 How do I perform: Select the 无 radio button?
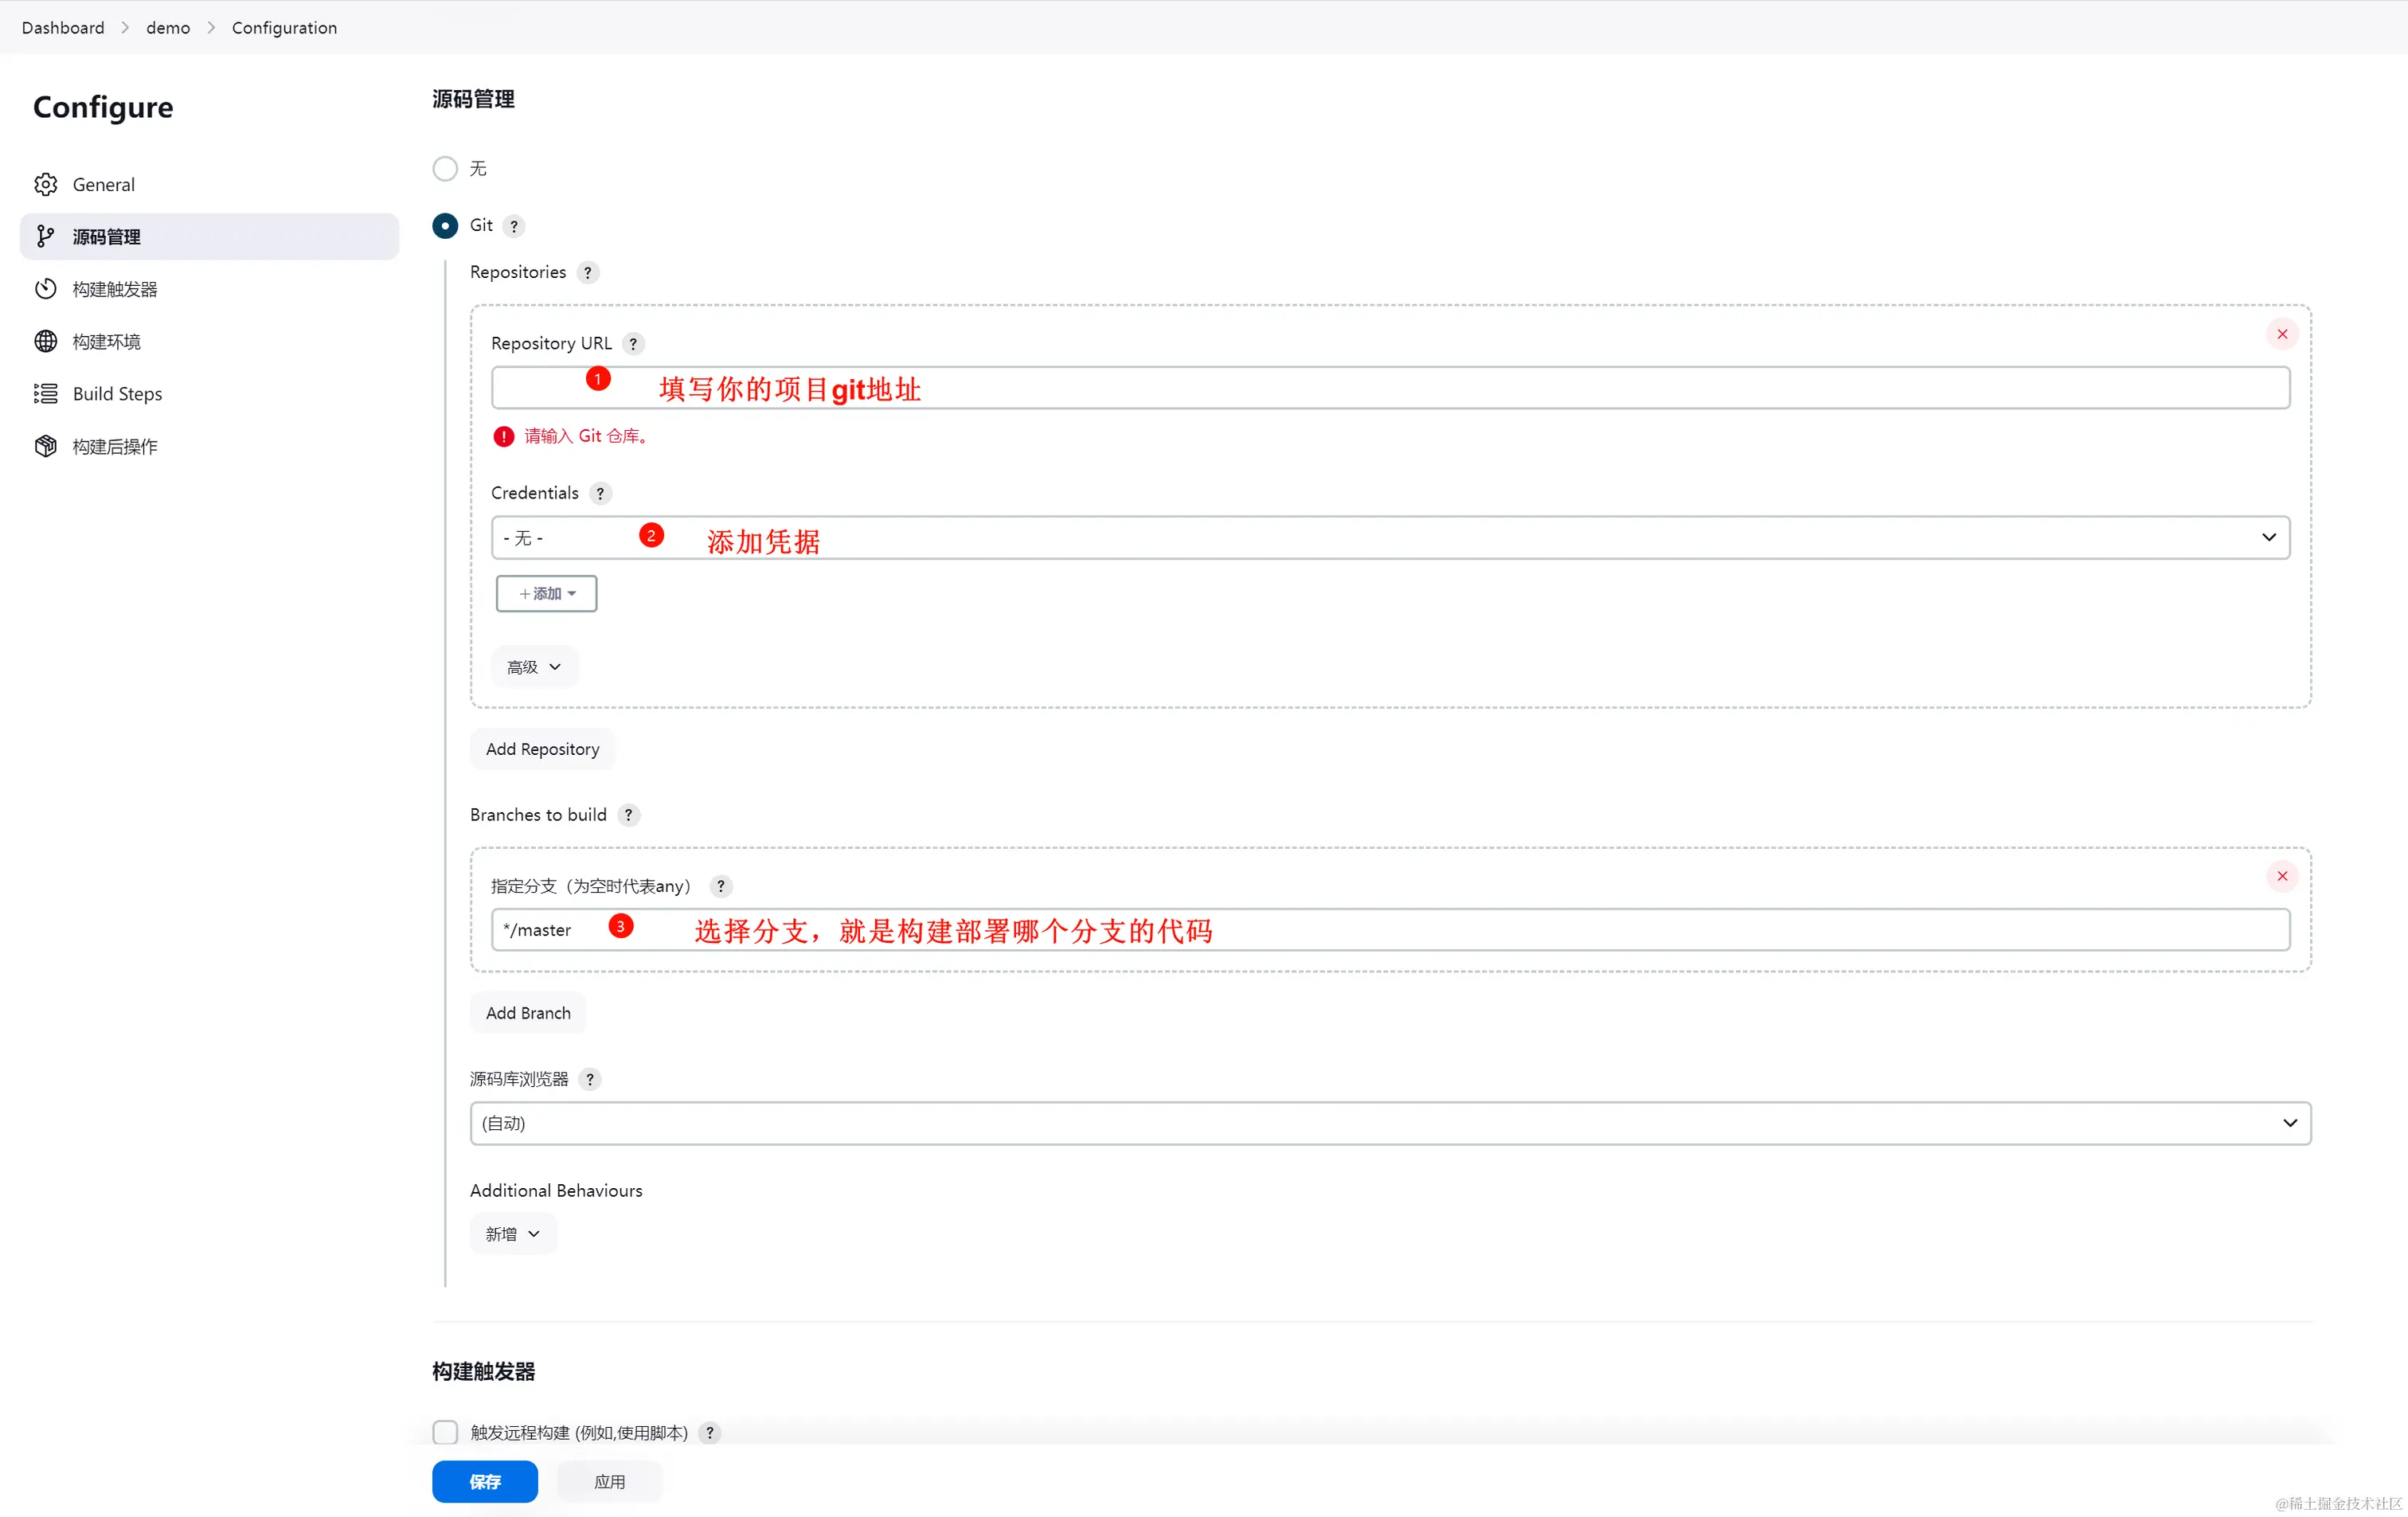445,168
